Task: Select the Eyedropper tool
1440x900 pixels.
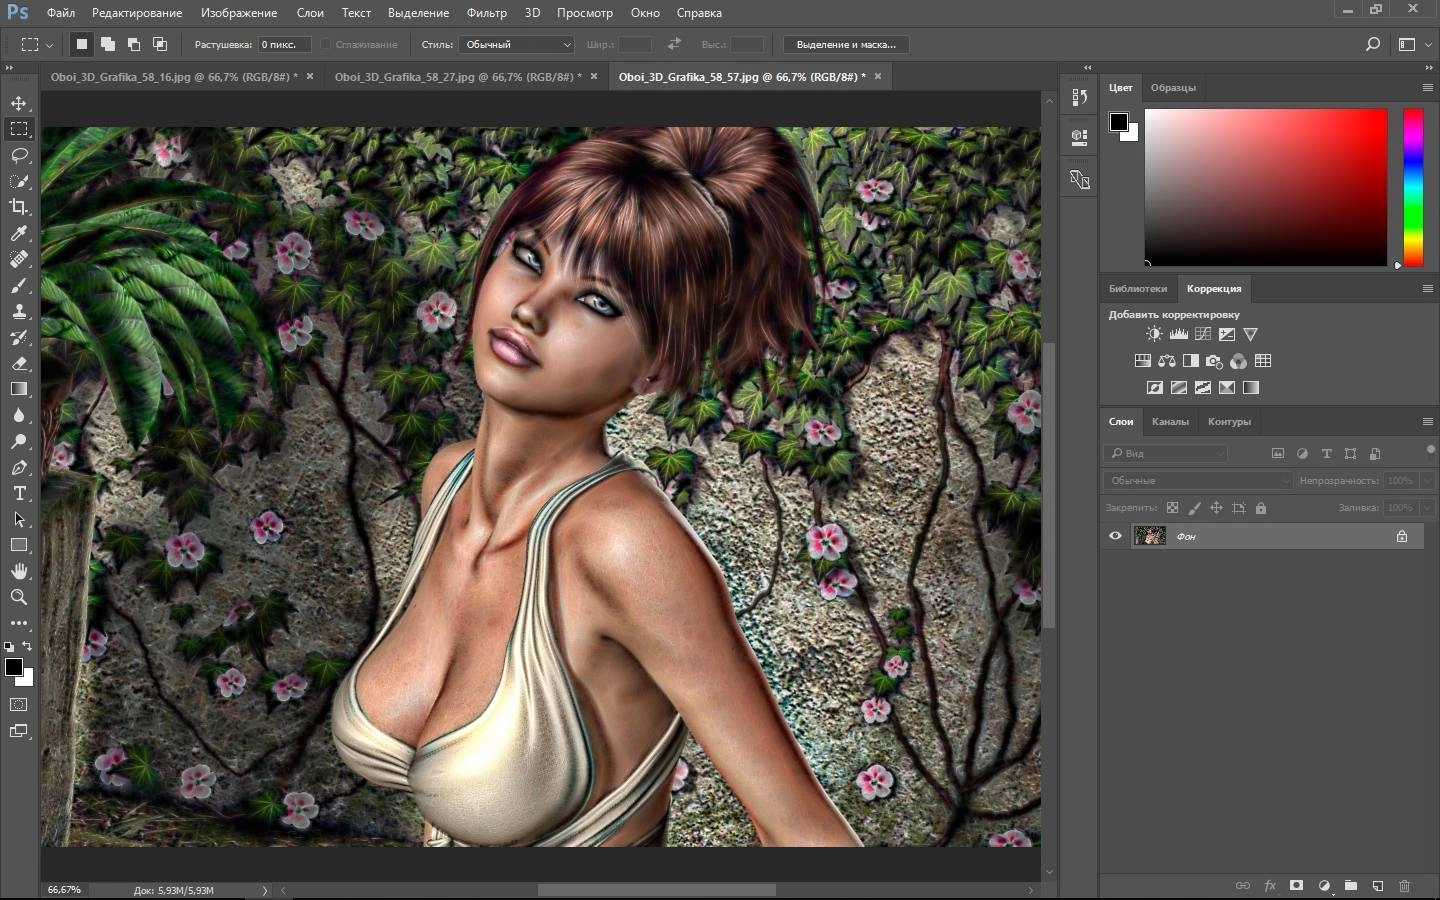Action: click(19, 233)
